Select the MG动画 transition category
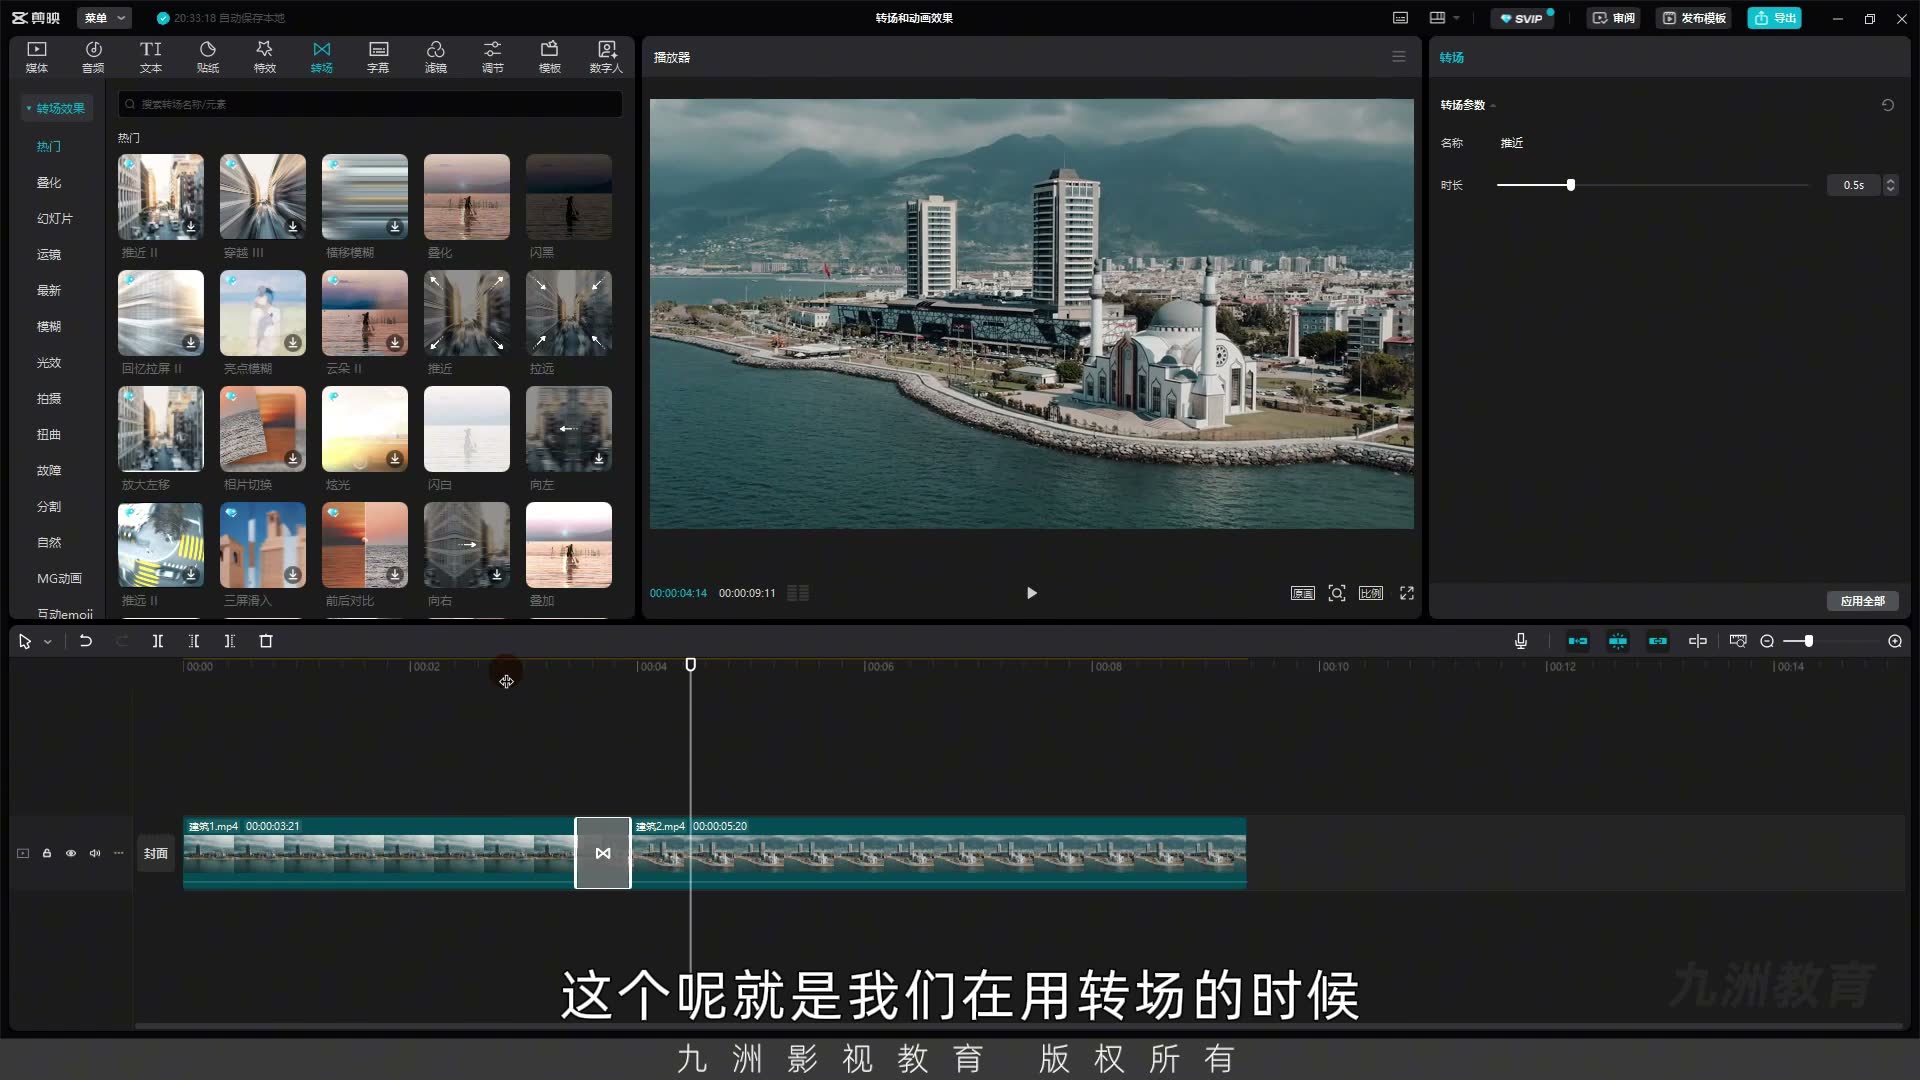Viewport: 1920px width, 1080px height. click(59, 578)
